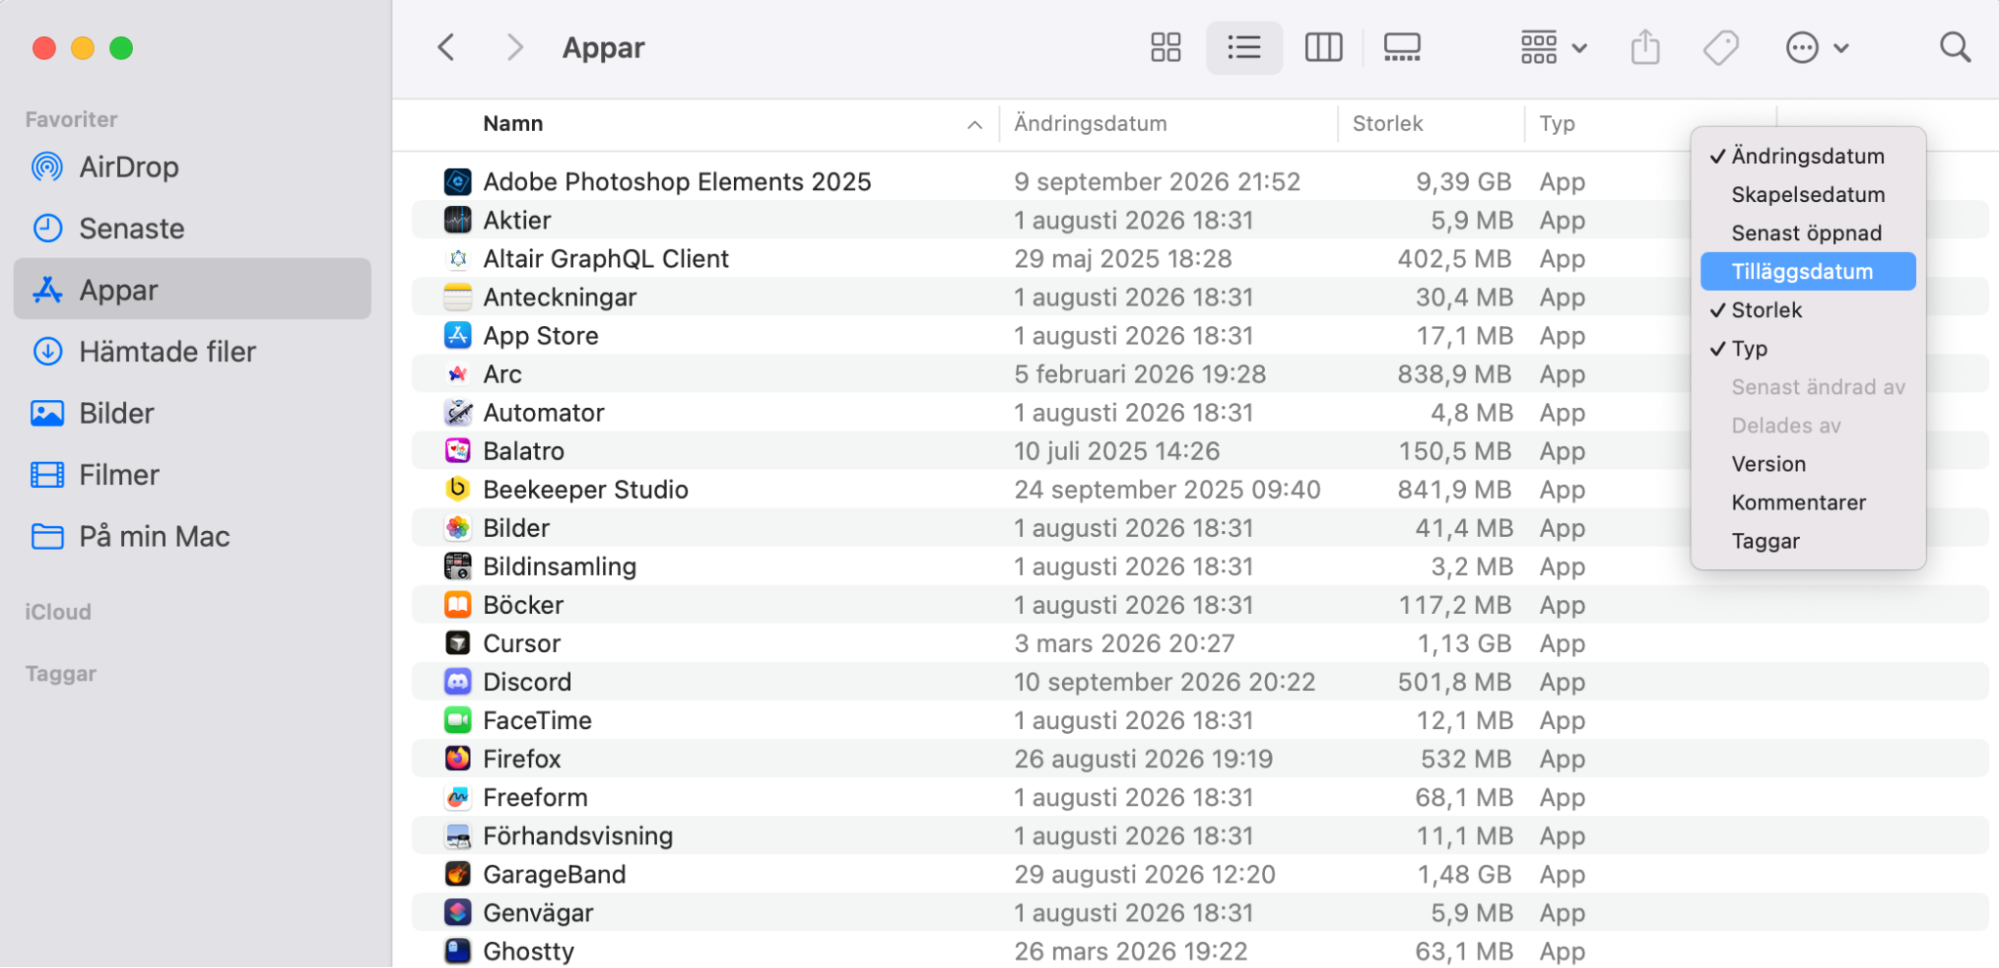Sort by the Storlek column header
This screenshot has height=968, width=1999.
[1388, 124]
